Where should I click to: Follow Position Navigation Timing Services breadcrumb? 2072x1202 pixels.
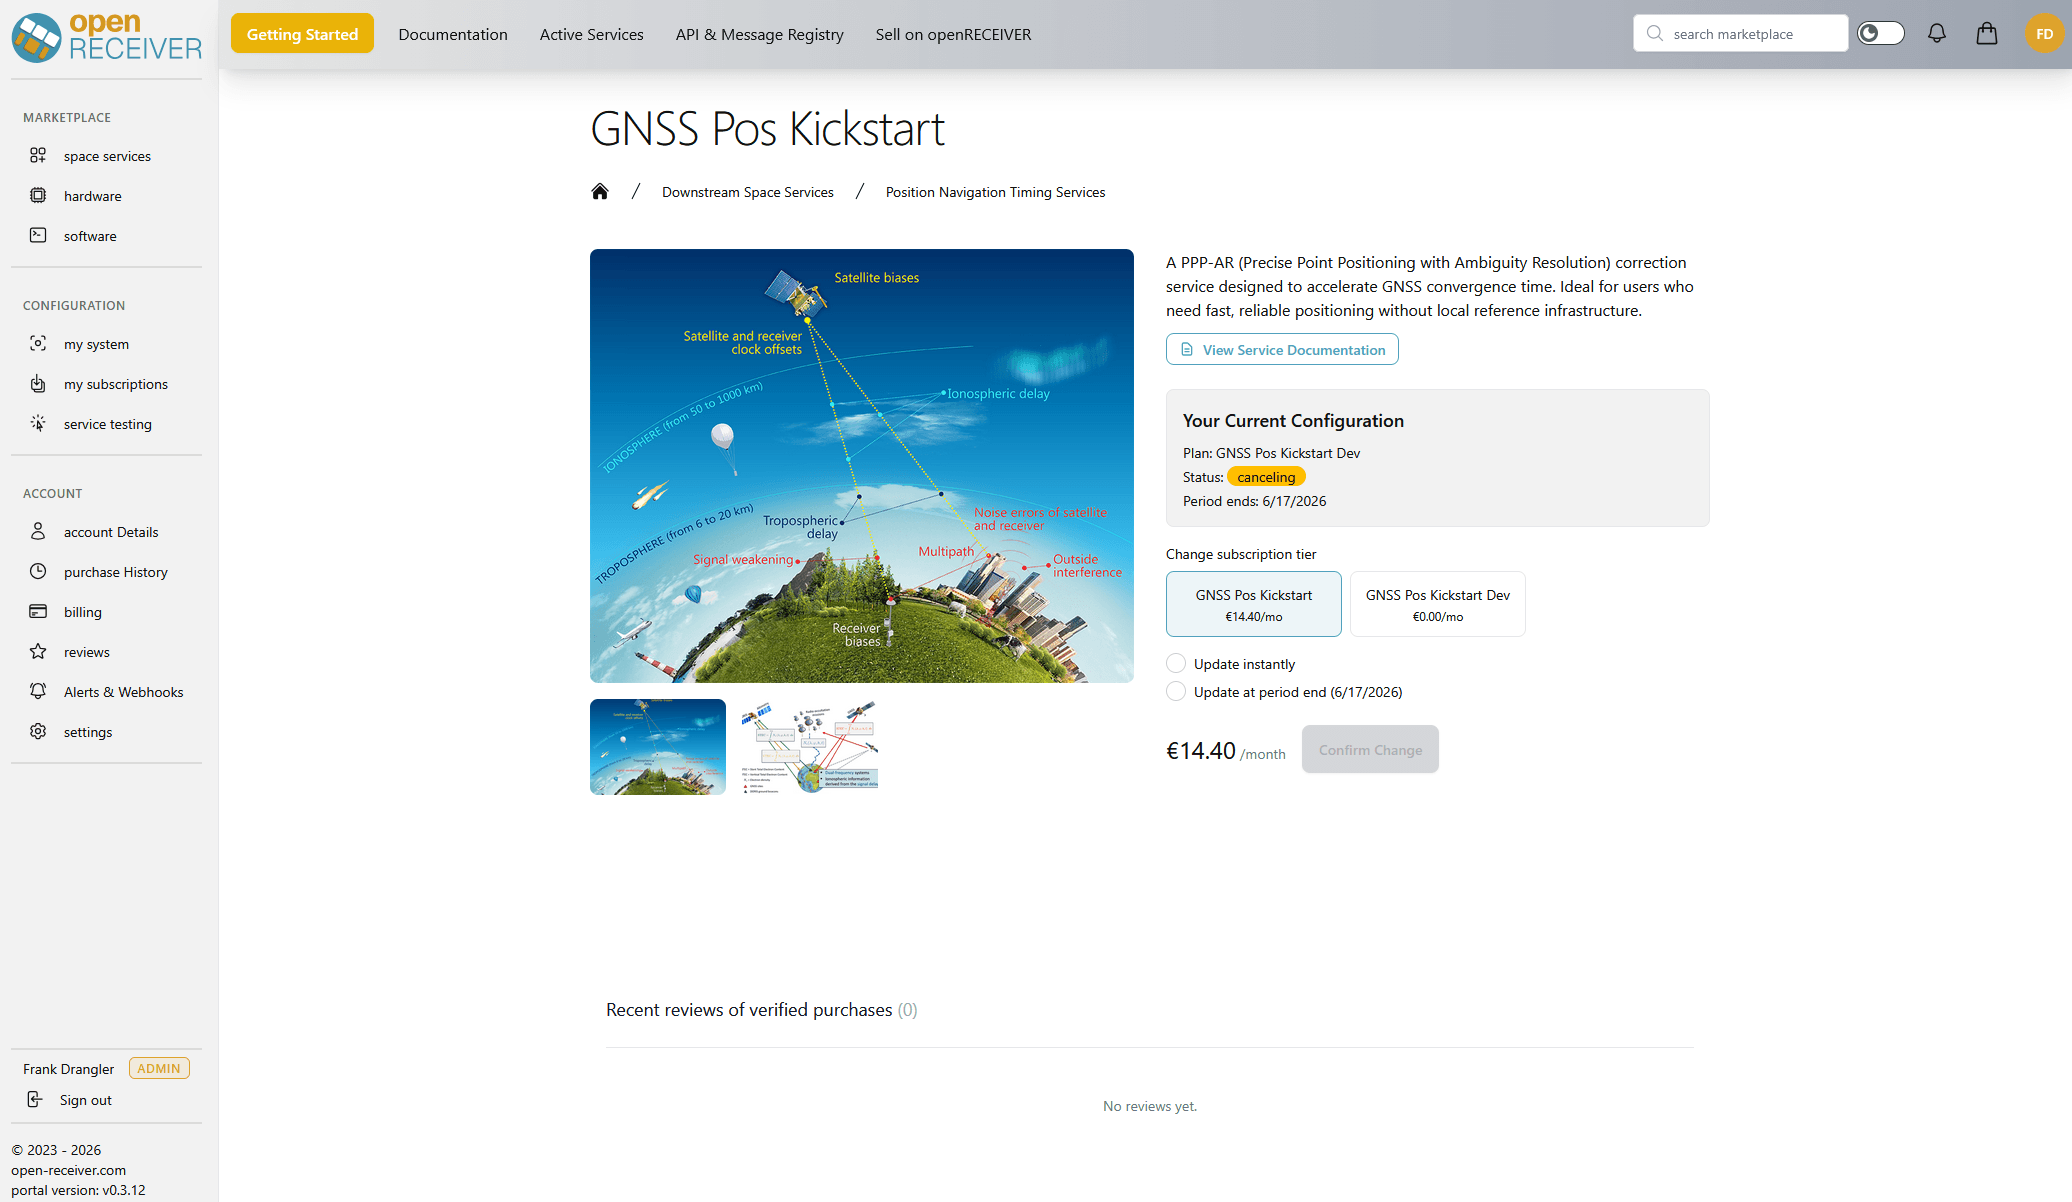click(x=996, y=192)
